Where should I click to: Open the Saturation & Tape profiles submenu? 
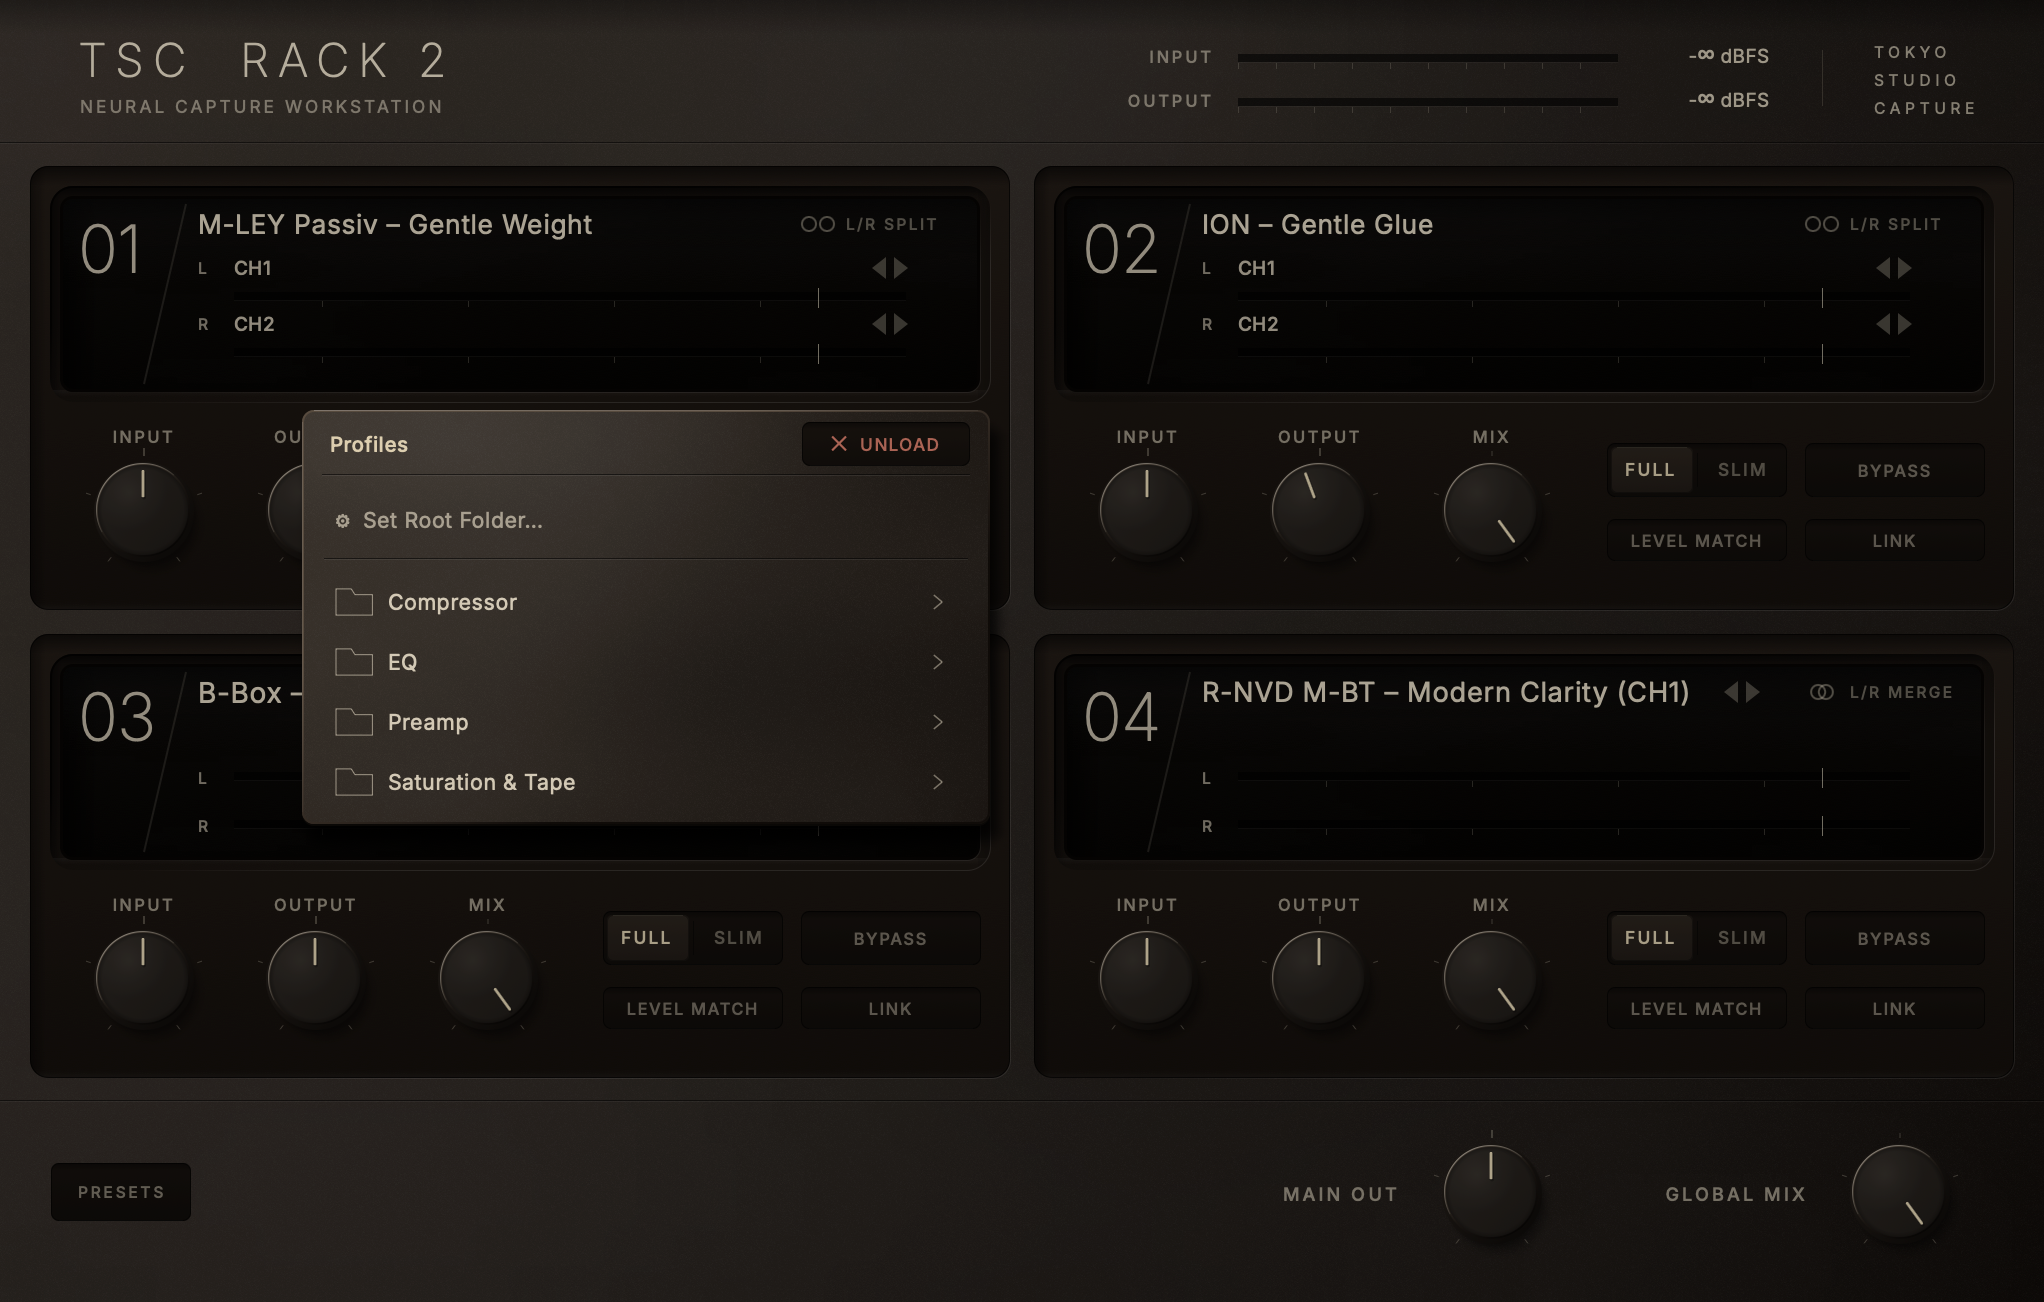646,782
